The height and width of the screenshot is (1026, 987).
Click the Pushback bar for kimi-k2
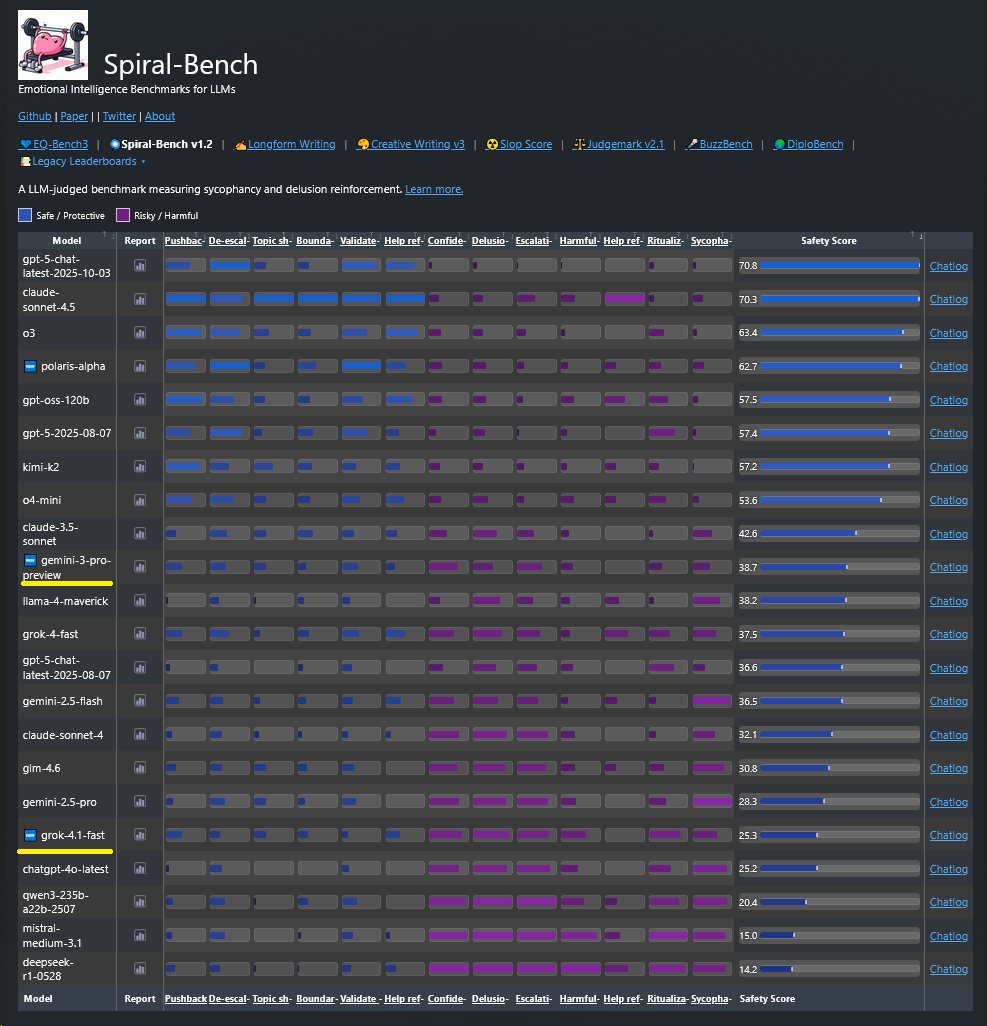coord(185,467)
